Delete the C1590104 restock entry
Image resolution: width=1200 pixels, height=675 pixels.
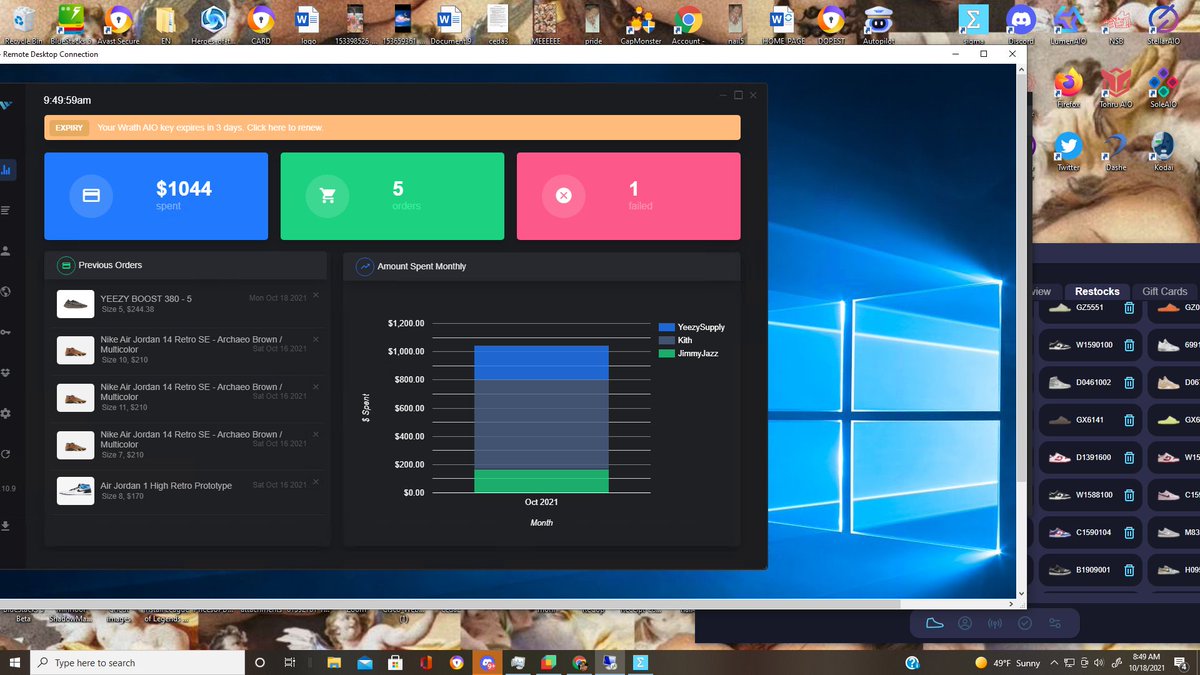pyautogui.click(x=1129, y=533)
